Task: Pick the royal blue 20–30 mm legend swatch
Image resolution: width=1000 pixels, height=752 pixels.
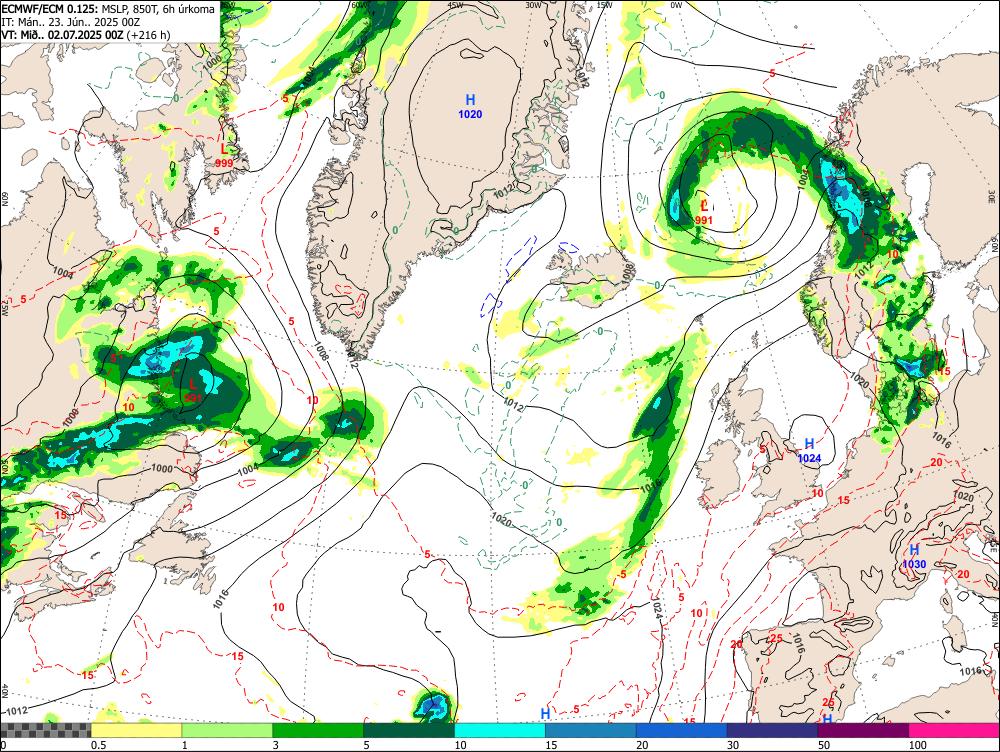Action: click(x=681, y=730)
